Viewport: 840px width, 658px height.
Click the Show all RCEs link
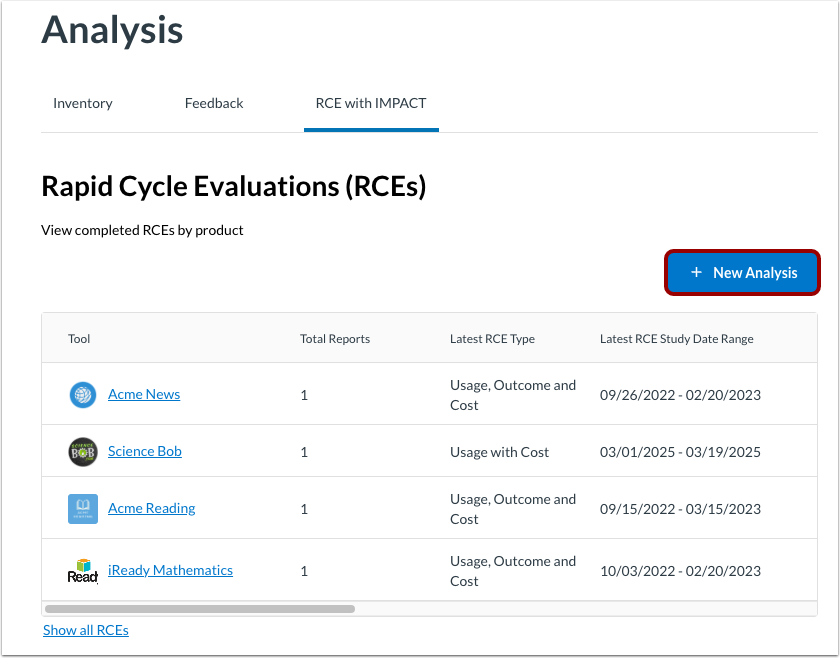coord(86,630)
